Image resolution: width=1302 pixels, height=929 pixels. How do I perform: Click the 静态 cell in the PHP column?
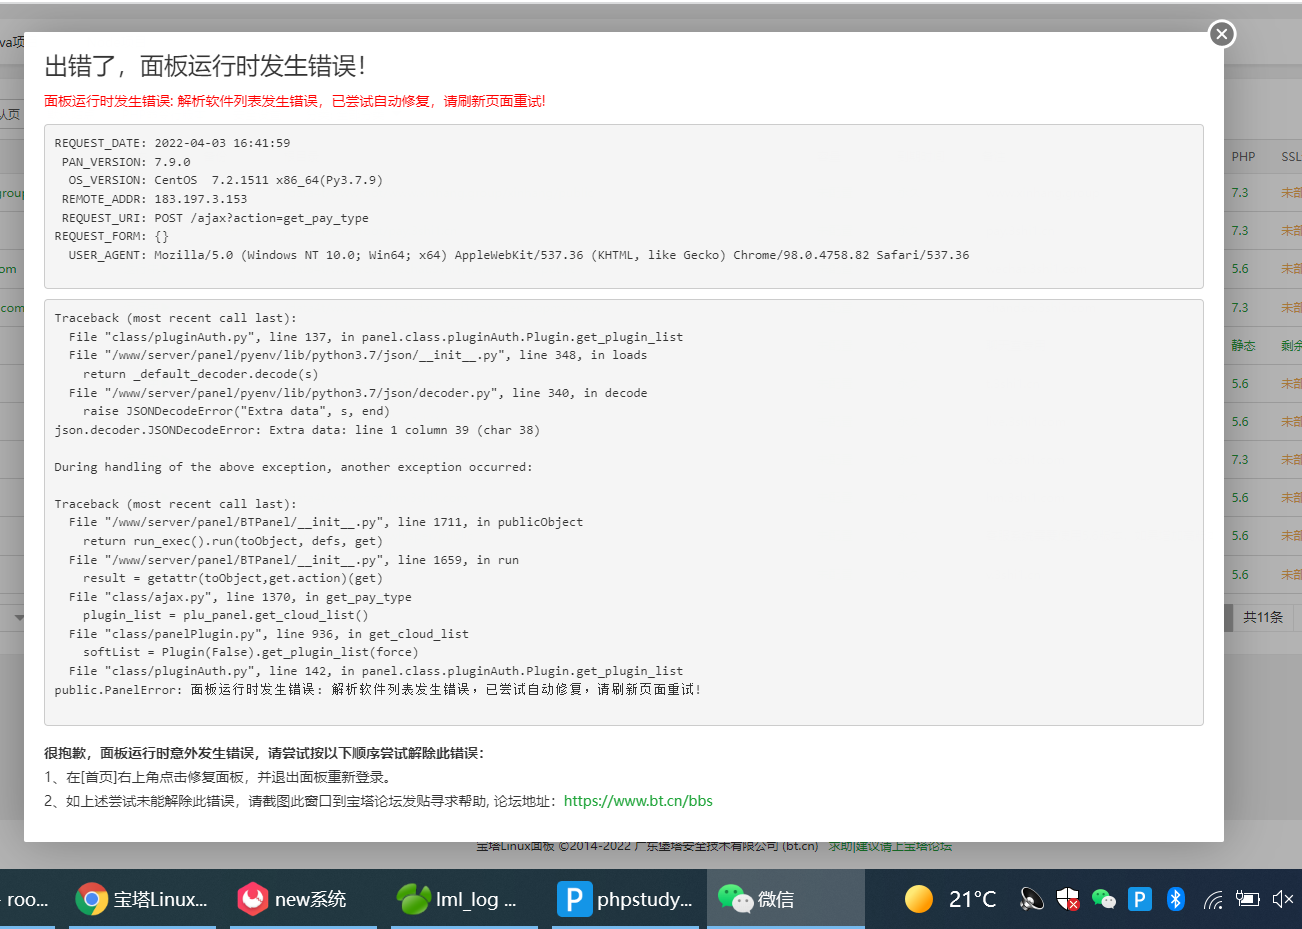pyautogui.click(x=1243, y=345)
